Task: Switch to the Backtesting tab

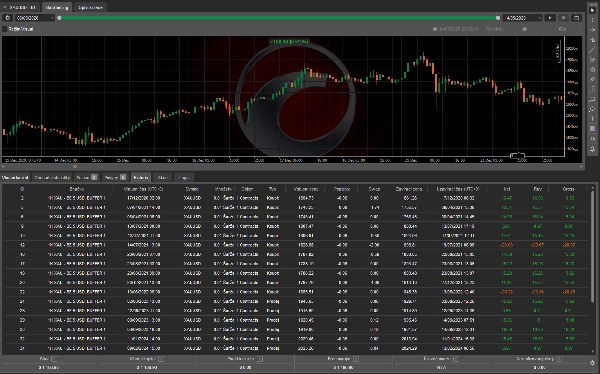Action: coord(57,7)
